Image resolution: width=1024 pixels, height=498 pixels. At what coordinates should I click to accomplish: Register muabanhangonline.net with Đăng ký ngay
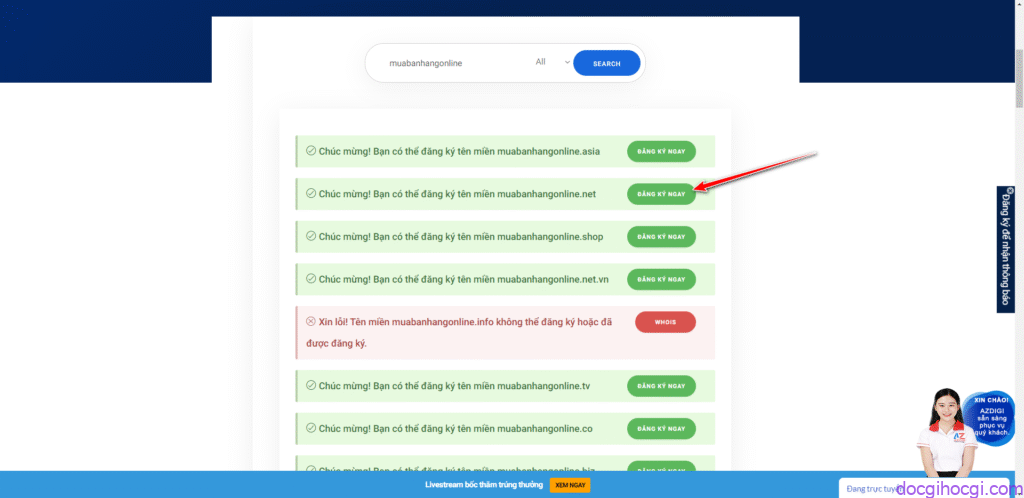click(662, 194)
